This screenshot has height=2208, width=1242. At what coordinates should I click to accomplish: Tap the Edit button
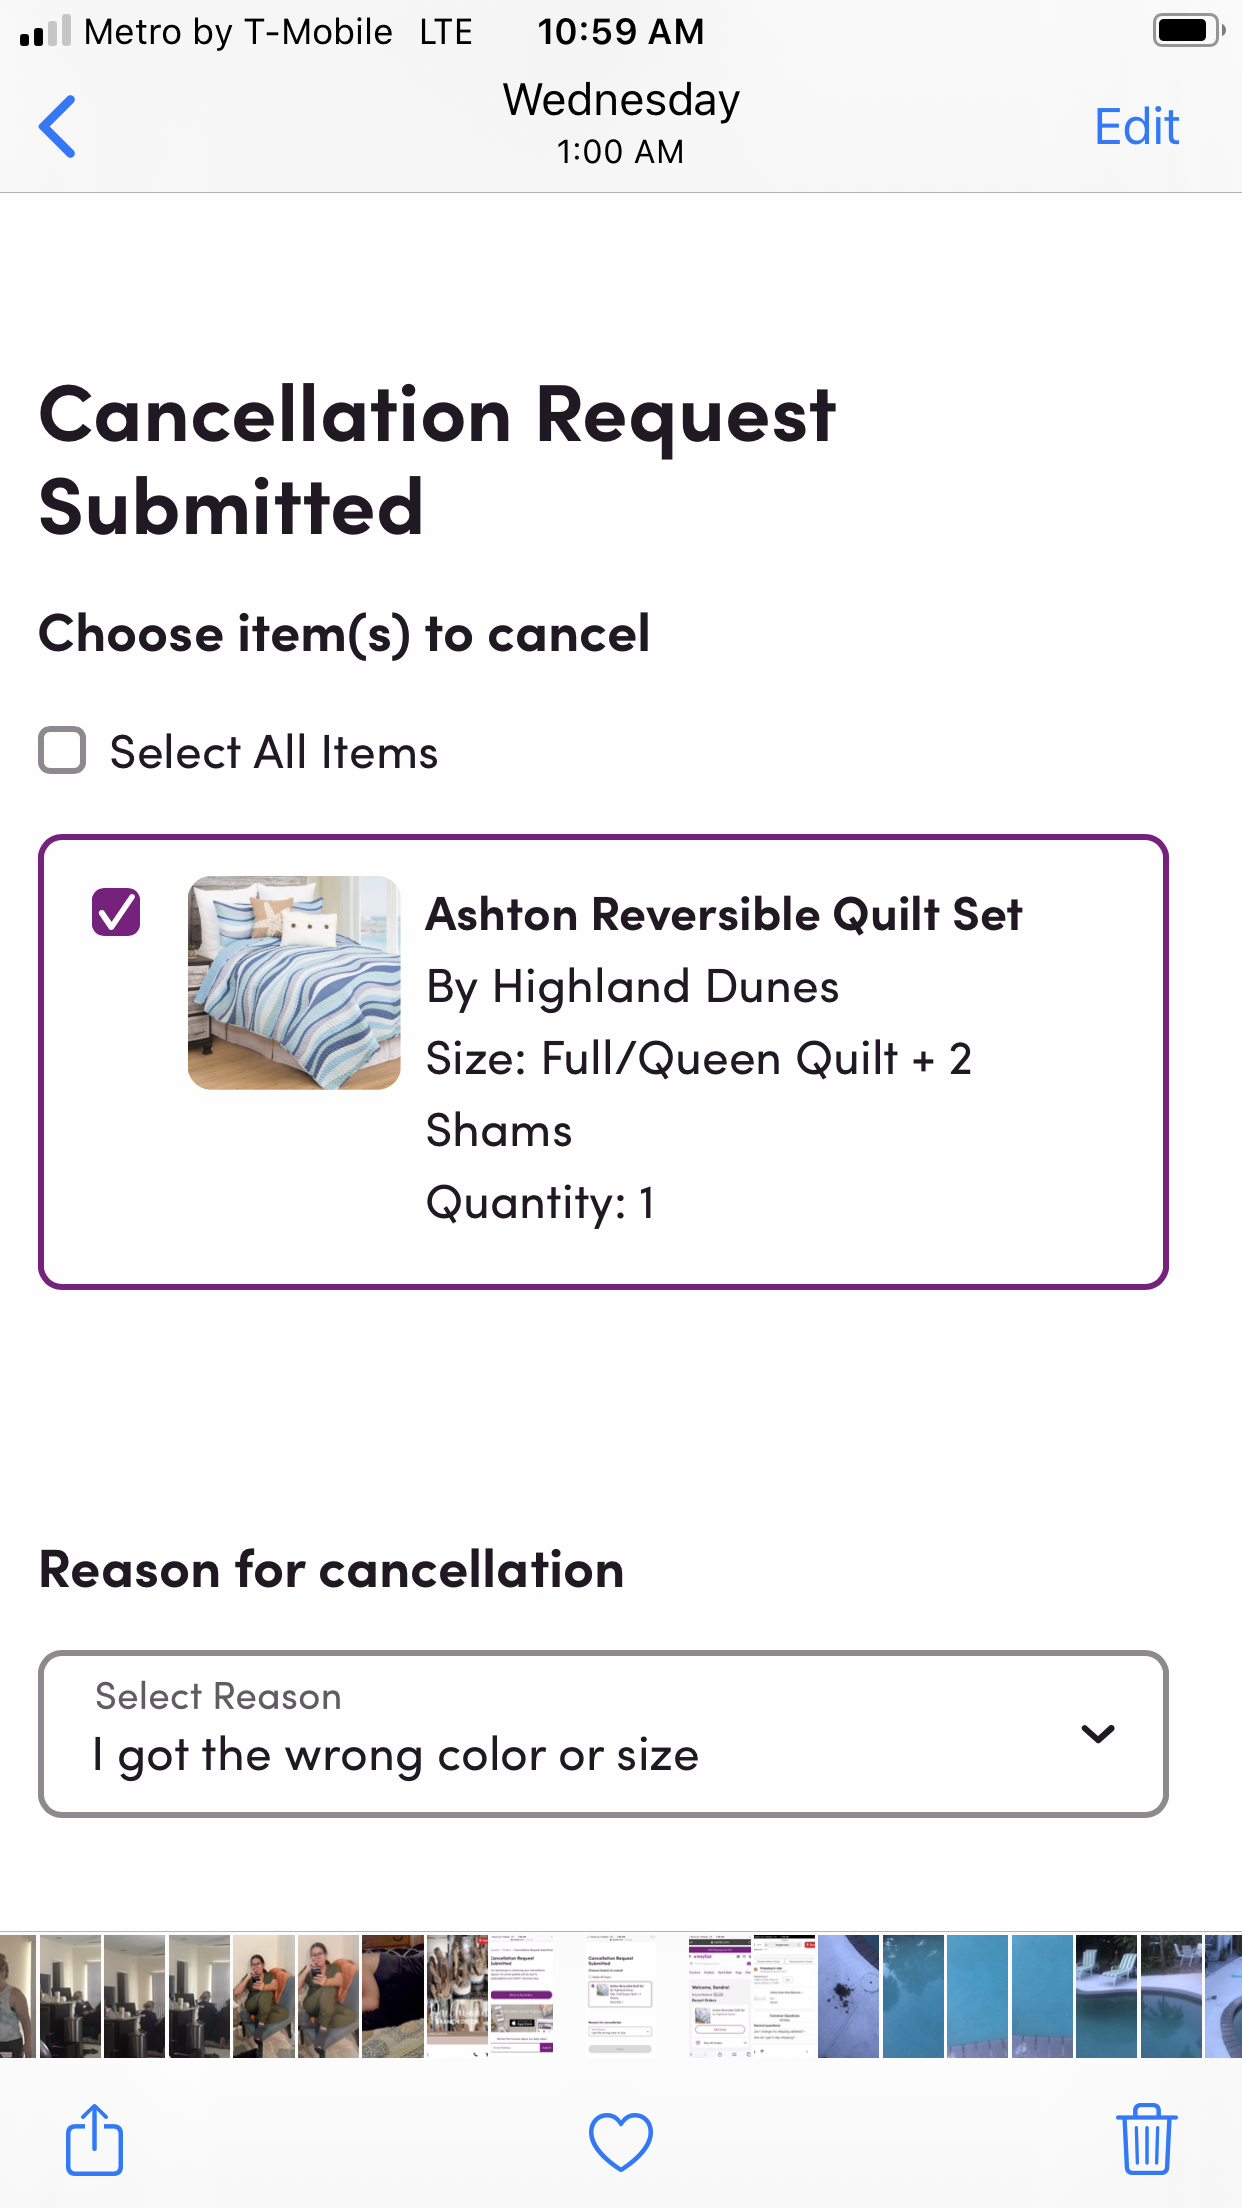pyautogui.click(x=1136, y=126)
